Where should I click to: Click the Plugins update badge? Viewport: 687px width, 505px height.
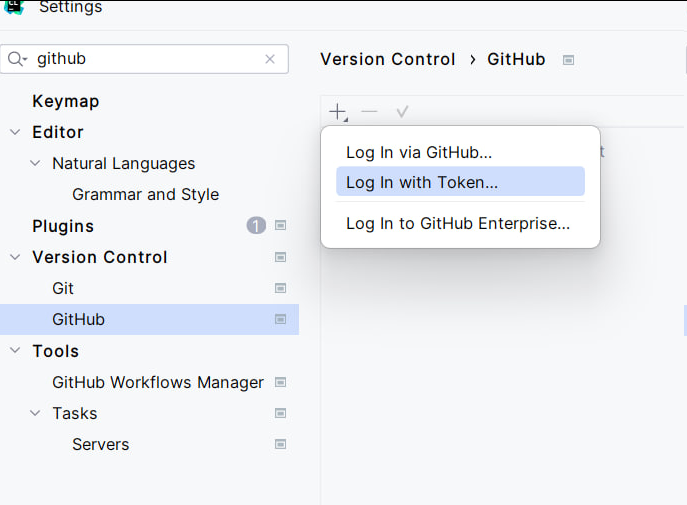coord(256,226)
